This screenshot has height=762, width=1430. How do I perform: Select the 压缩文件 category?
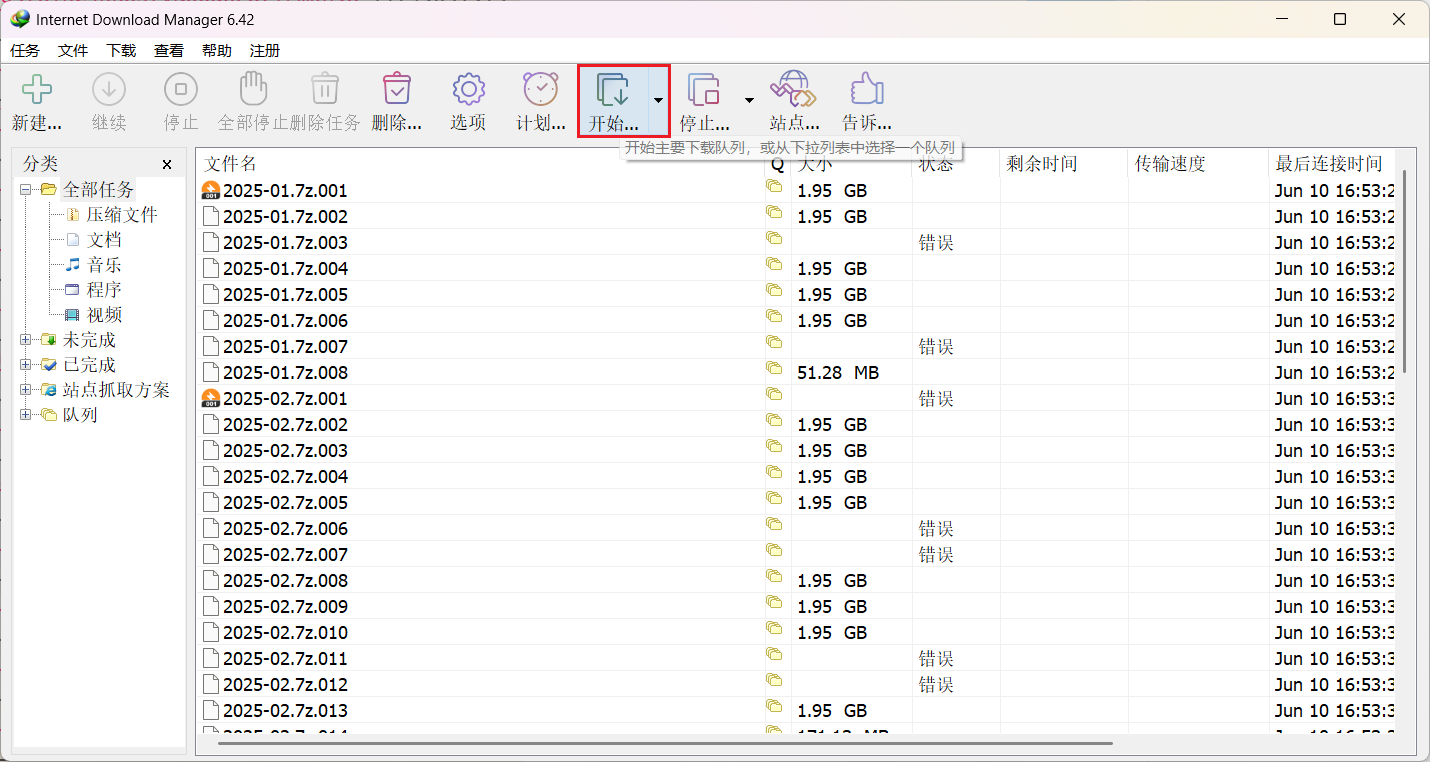click(121, 215)
